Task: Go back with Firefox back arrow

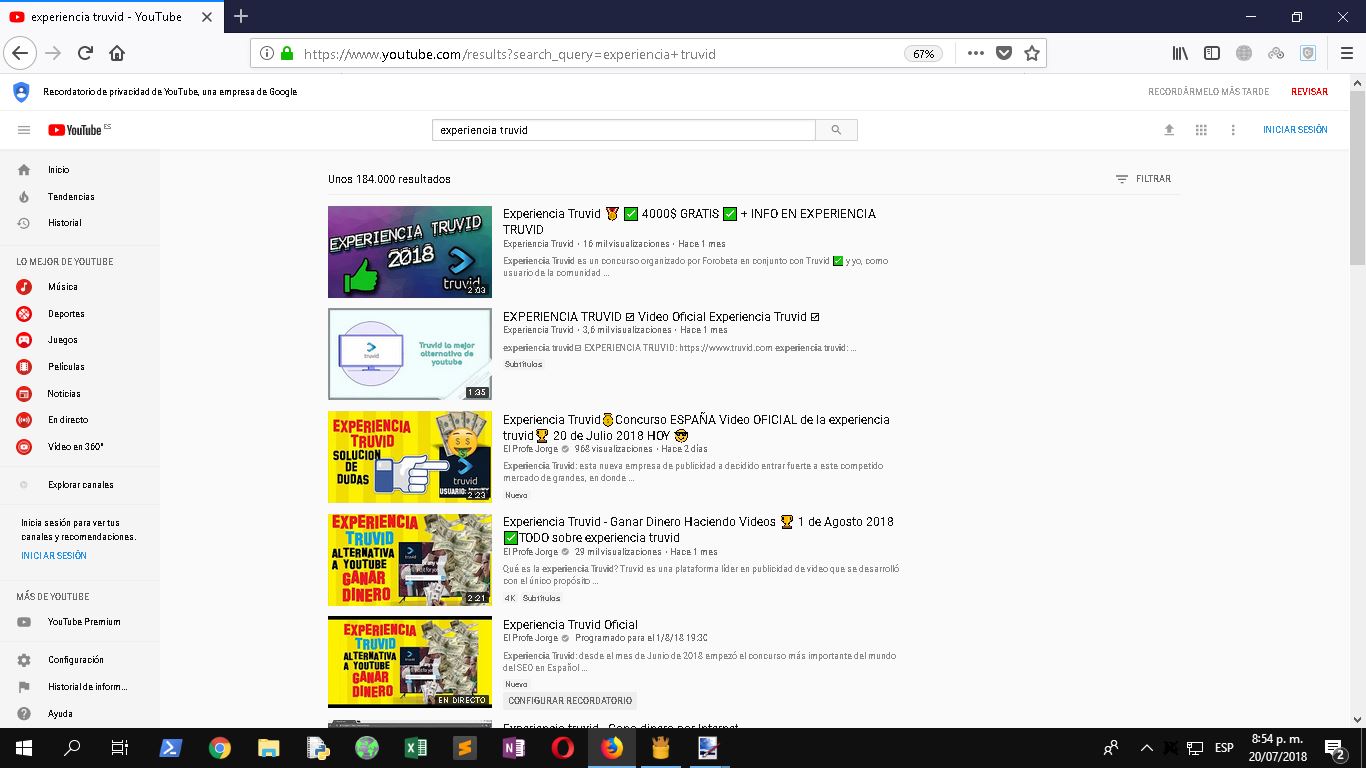Action: click(x=21, y=53)
